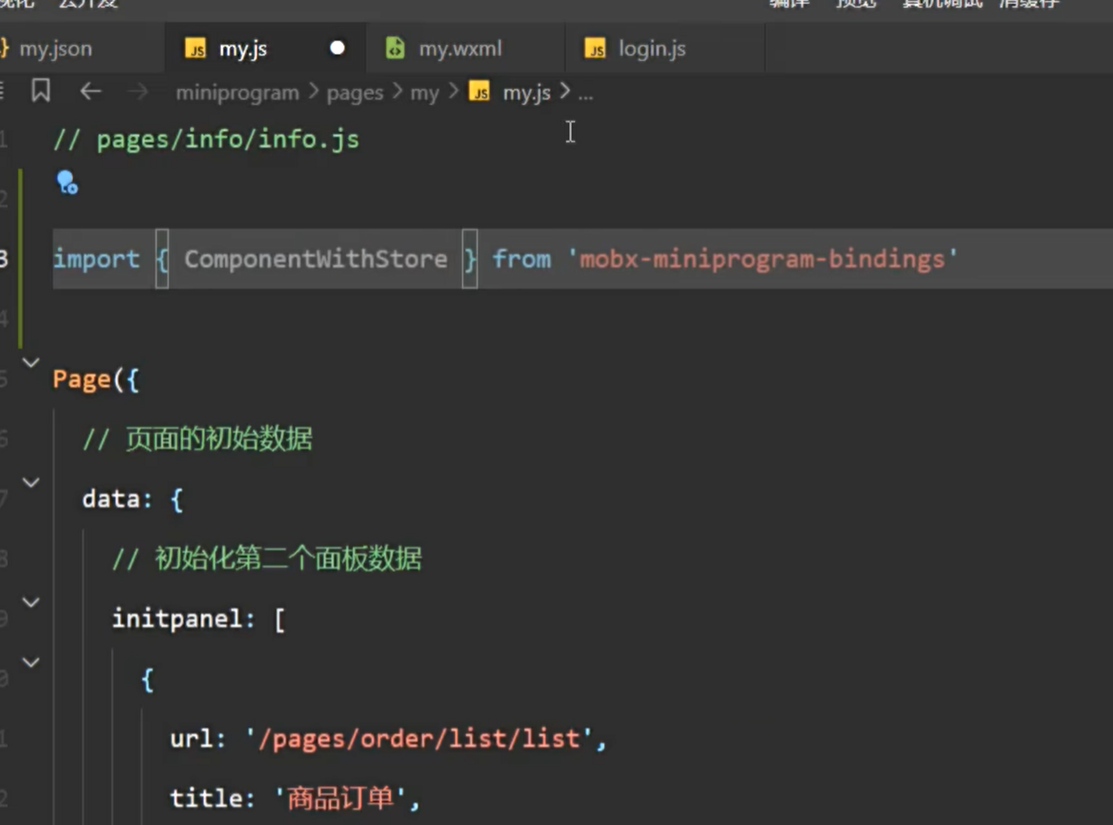
Task: Open the my.wxml editor tab
Action: [460, 49]
